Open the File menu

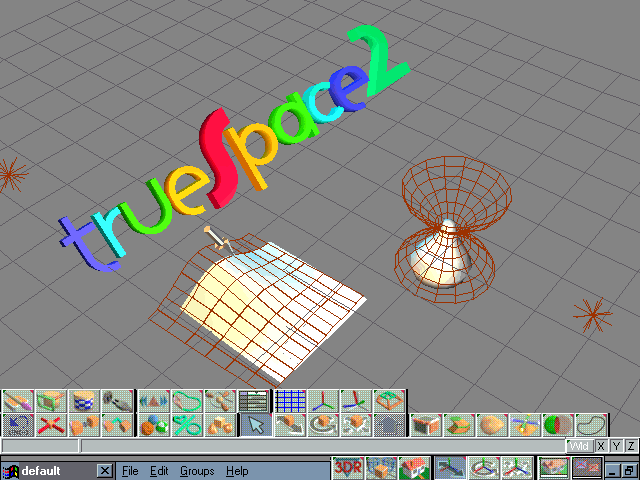130,470
